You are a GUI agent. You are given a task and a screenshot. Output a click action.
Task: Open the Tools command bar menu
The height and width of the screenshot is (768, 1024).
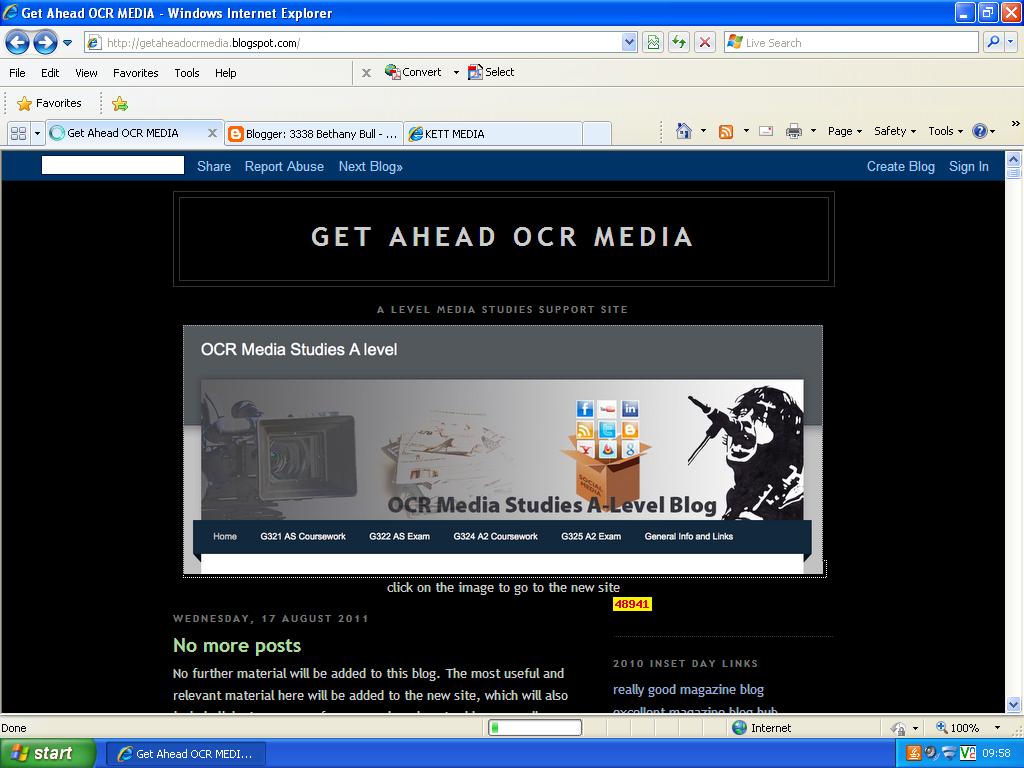[x=946, y=131]
